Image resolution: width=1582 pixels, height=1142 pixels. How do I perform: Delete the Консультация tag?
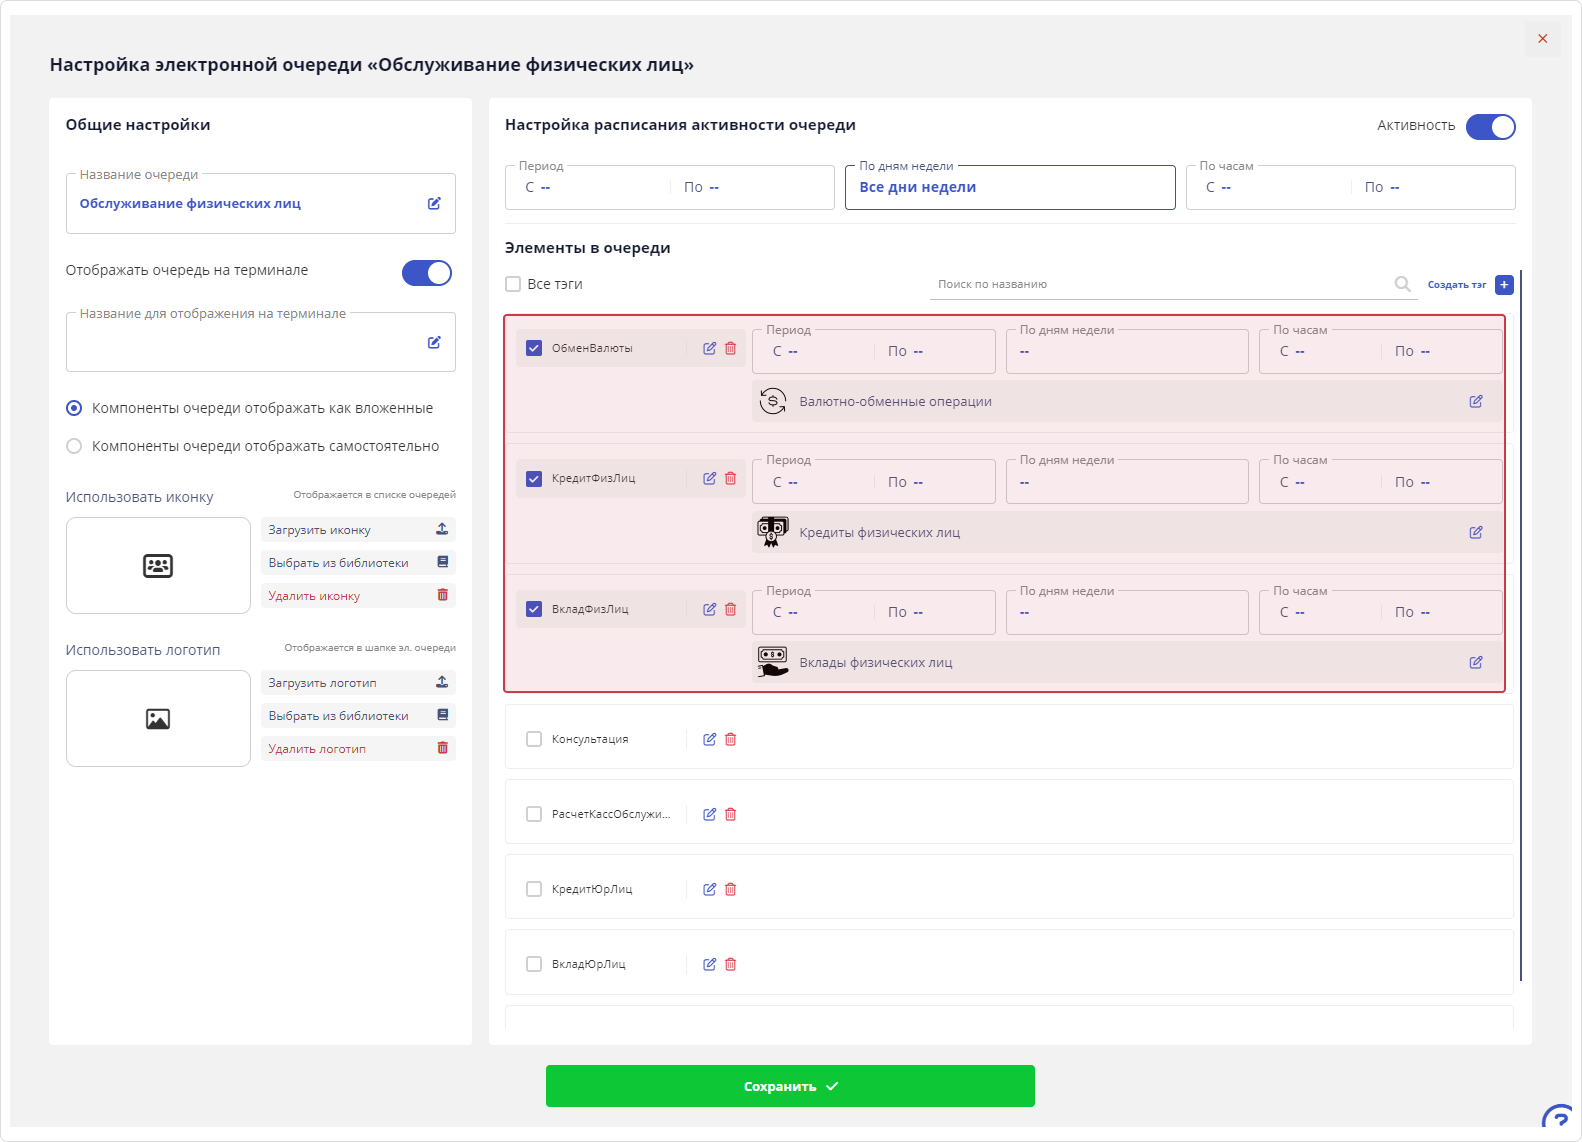[x=731, y=739]
